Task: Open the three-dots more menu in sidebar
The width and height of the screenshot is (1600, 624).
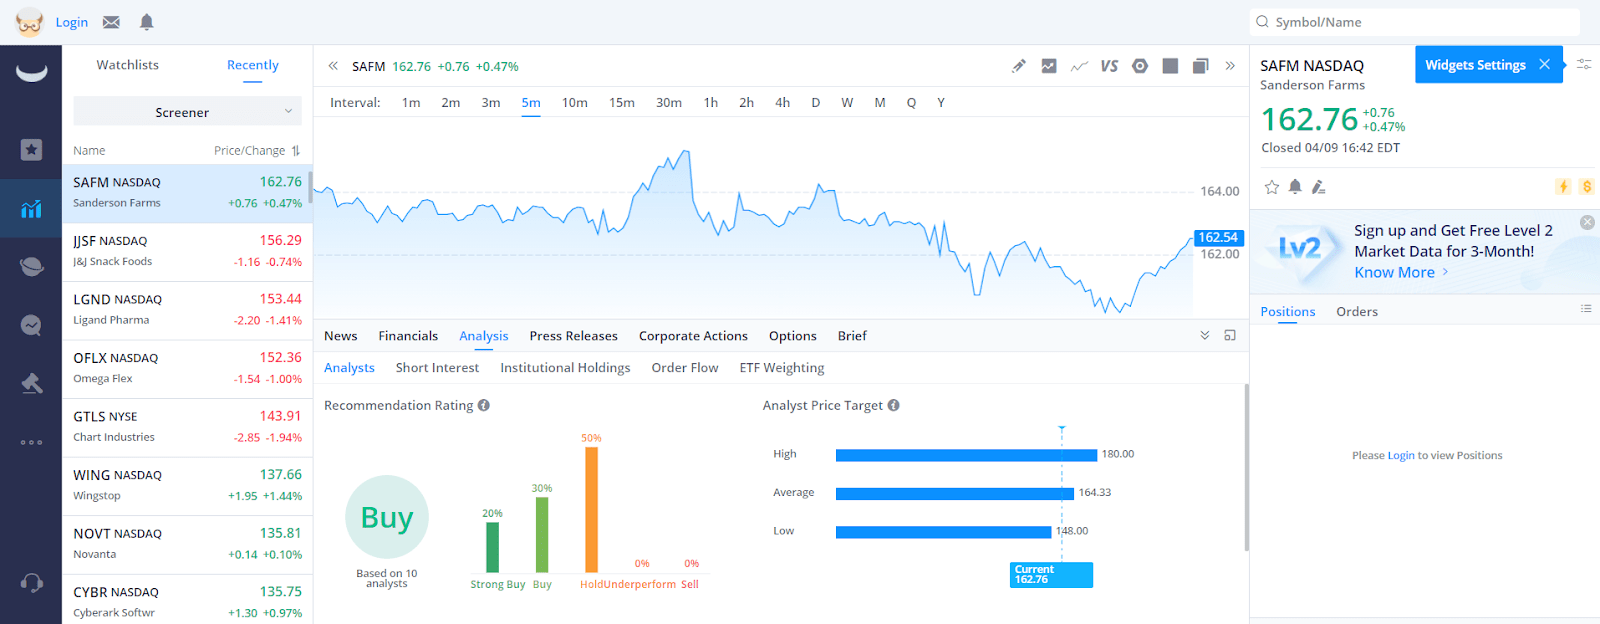Action: (31, 442)
